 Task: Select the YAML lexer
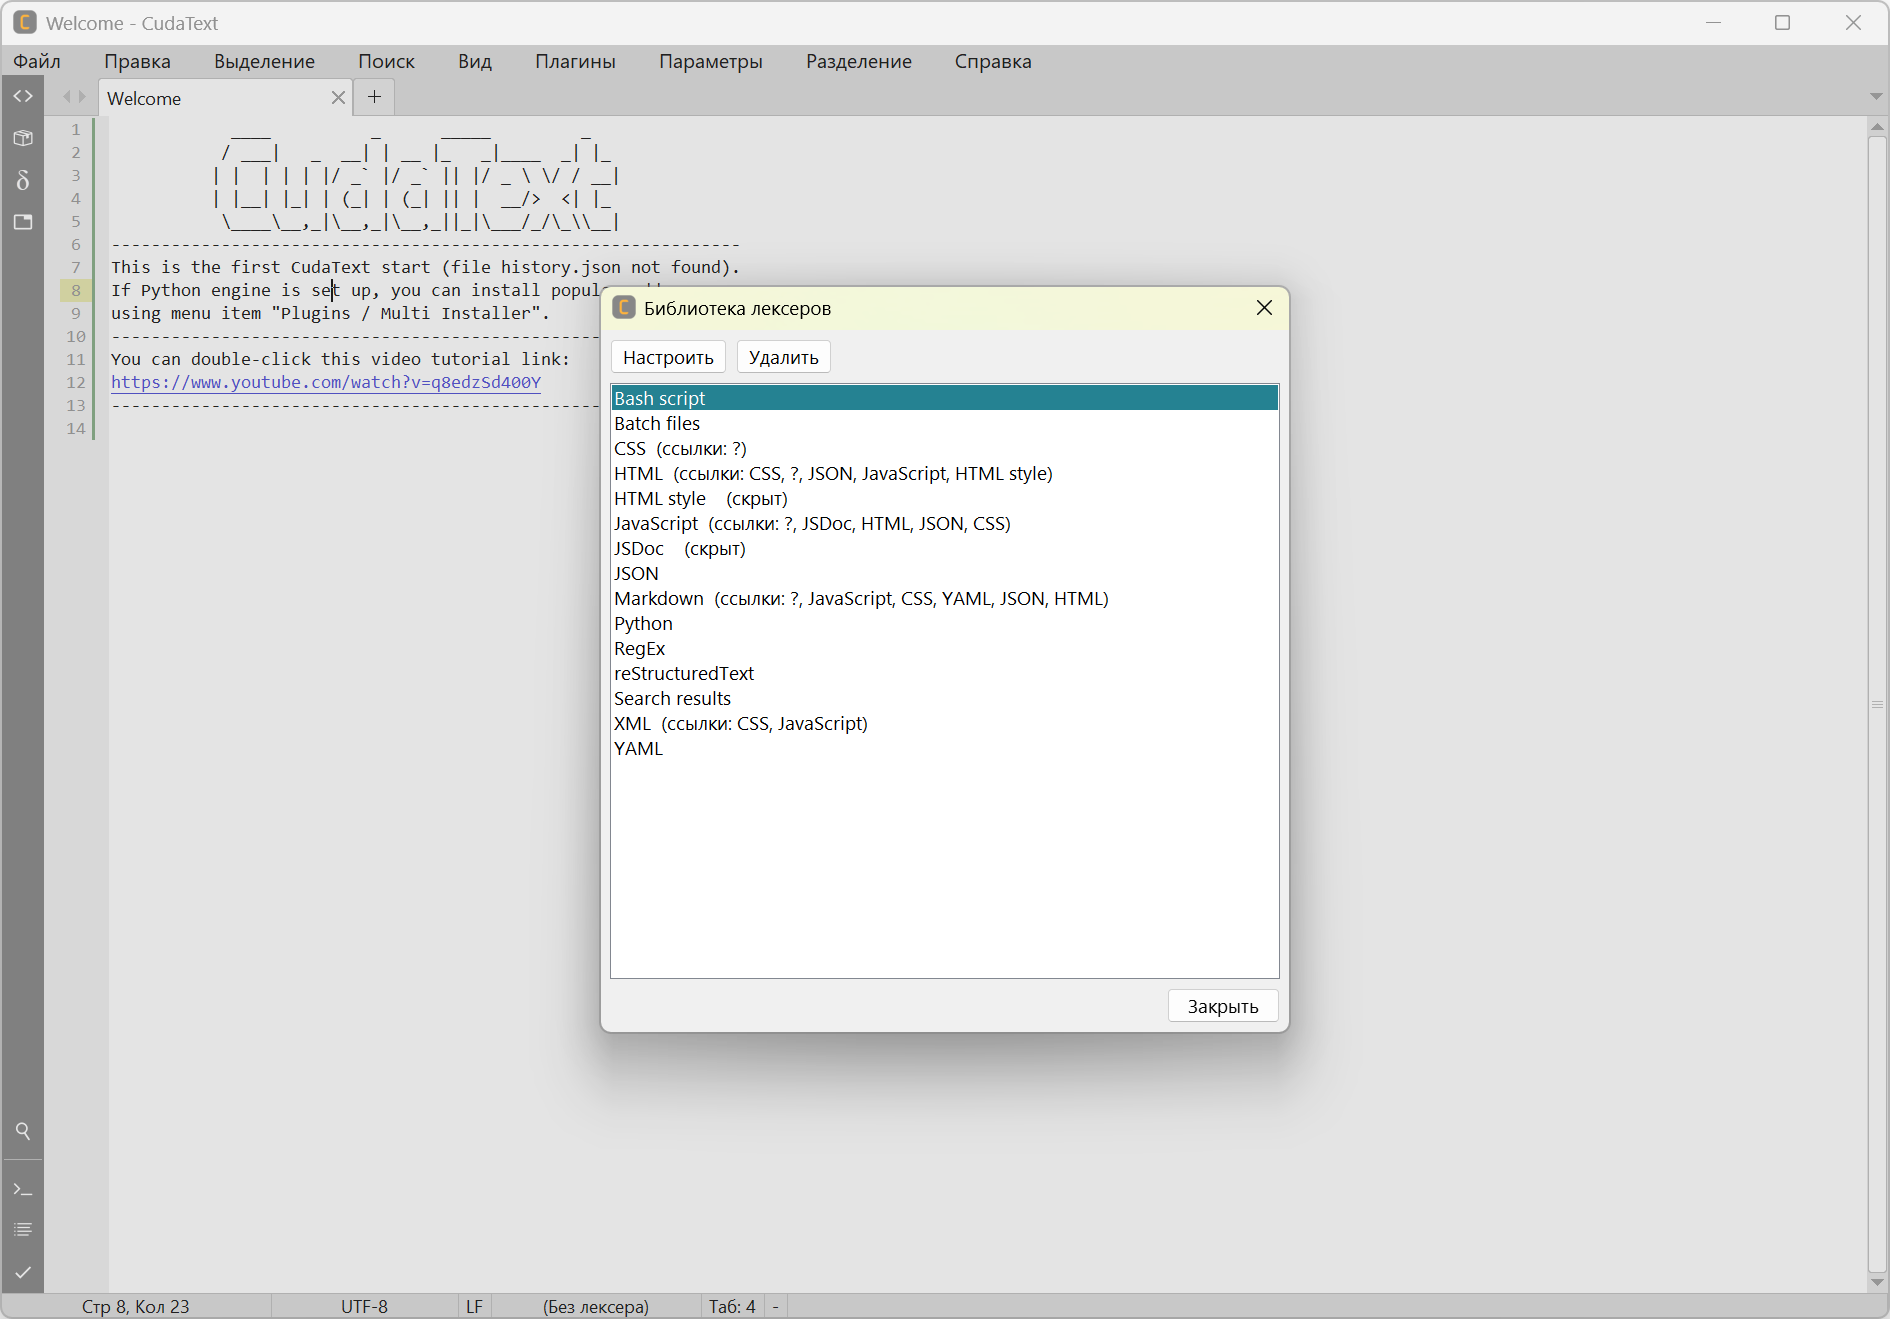(944, 748)
